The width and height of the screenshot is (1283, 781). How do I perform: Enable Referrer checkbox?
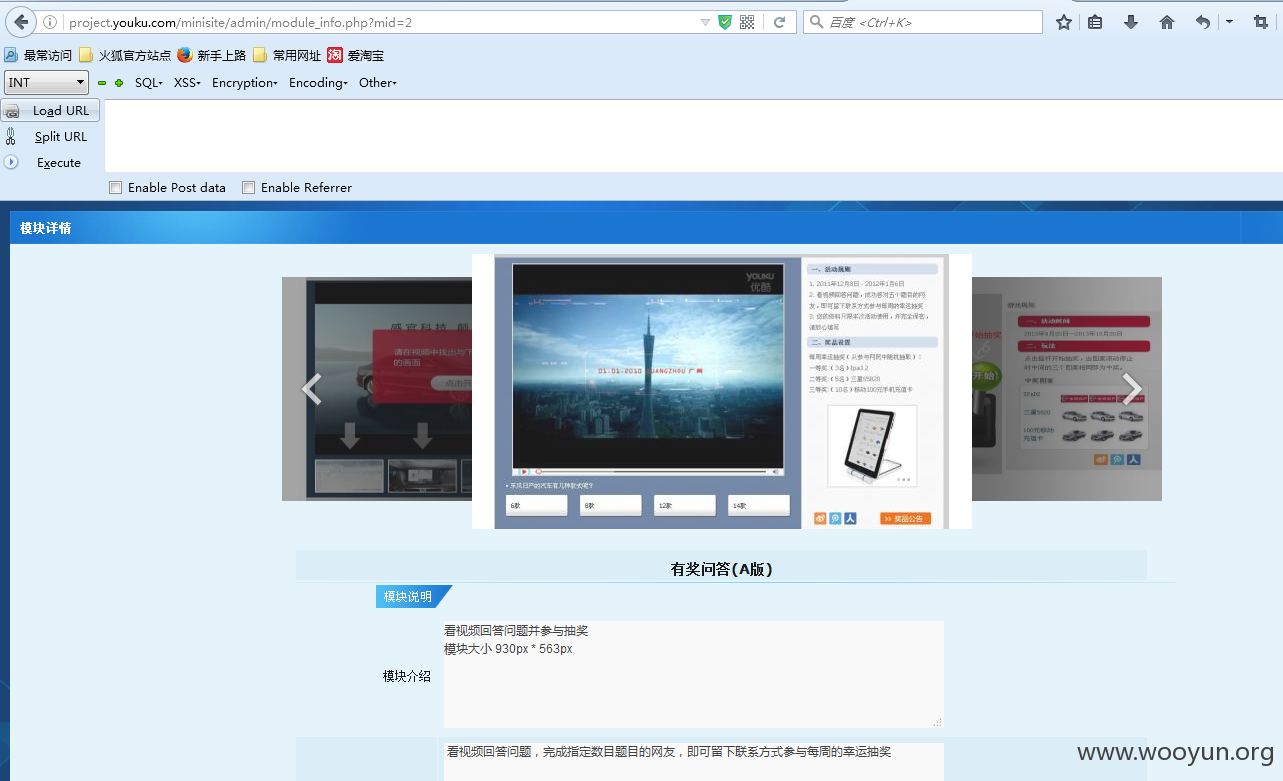click(249, 187)
